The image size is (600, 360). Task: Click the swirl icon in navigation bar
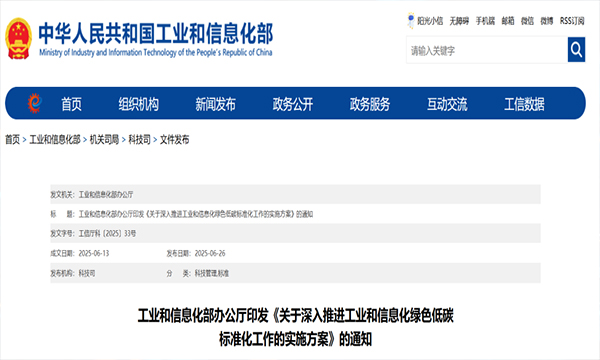(x=34, y=103)
